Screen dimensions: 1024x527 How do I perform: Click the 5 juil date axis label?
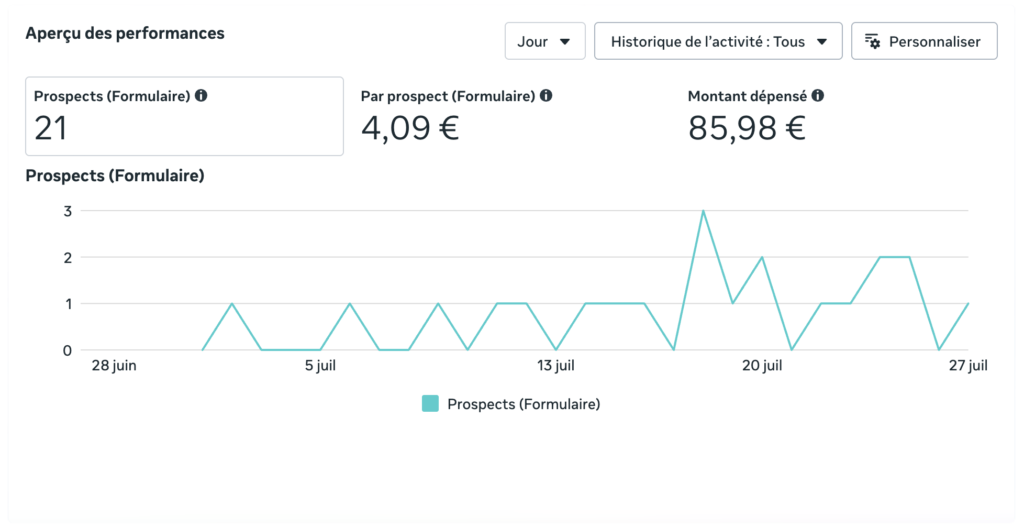coord(320,366)
